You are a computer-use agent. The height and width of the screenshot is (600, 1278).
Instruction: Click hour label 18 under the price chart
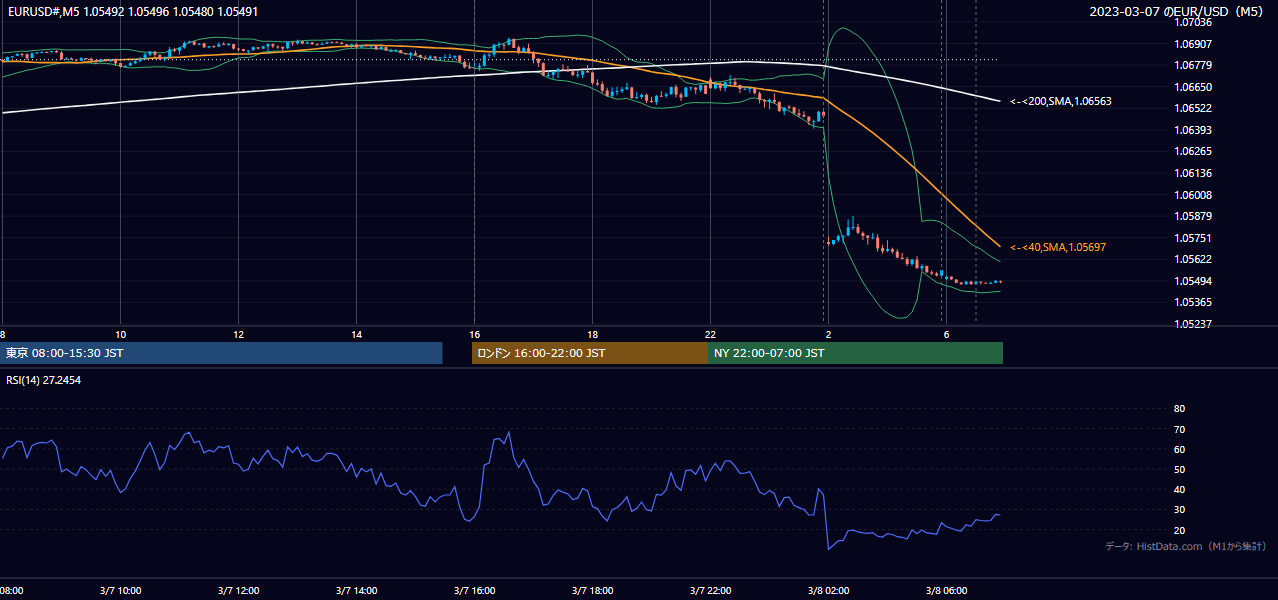pyautogui.click(x=592, y=334)
